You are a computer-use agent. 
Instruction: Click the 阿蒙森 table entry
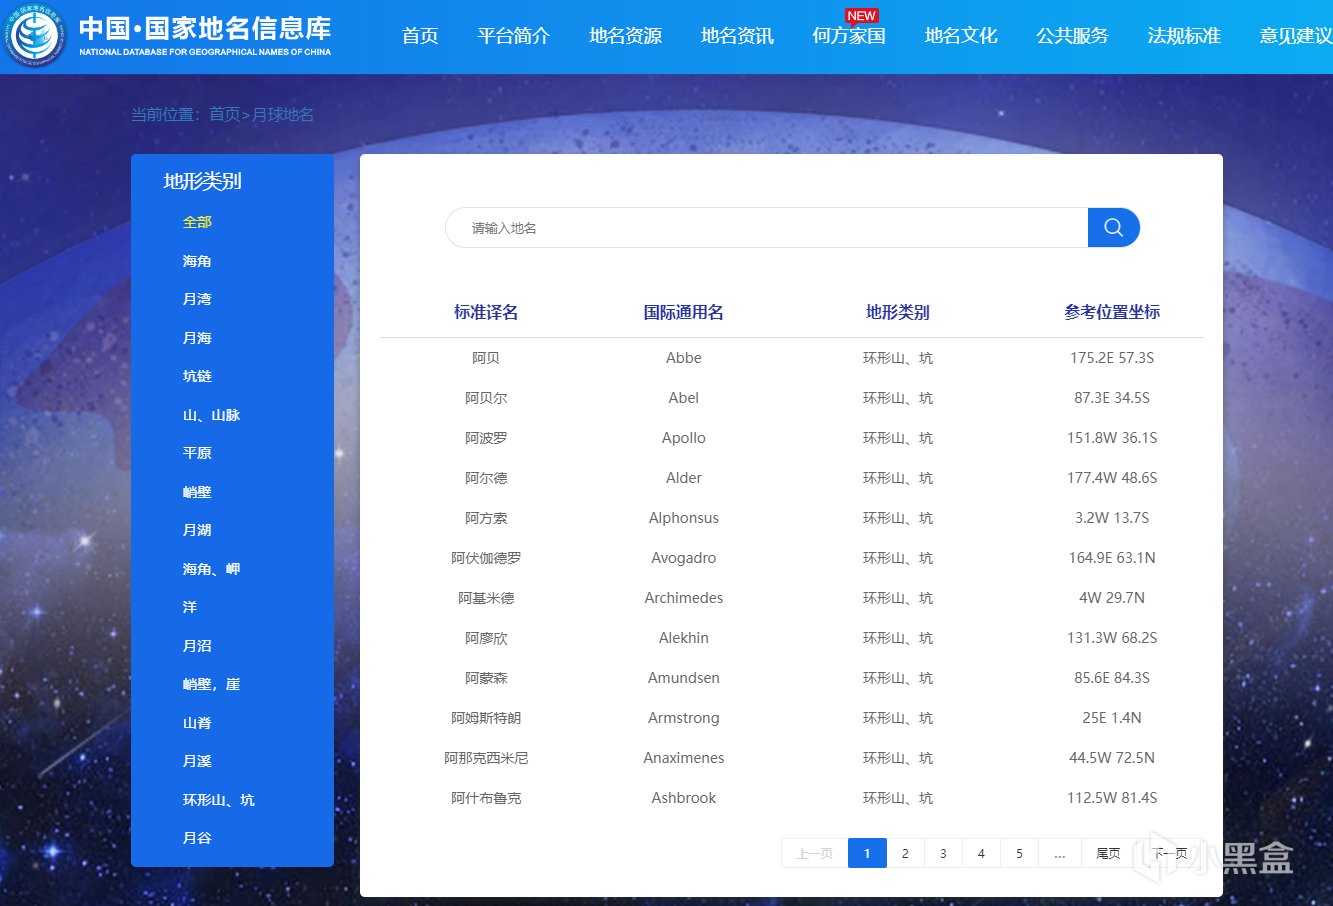point(486,678)
